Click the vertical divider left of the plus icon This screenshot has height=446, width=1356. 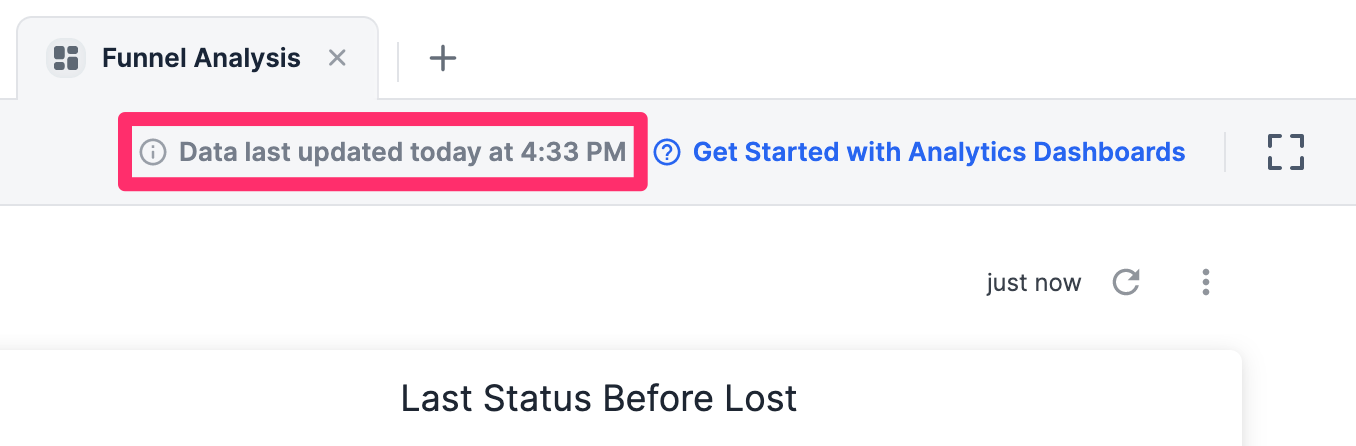pyautogui.click(x=399, y=60)
